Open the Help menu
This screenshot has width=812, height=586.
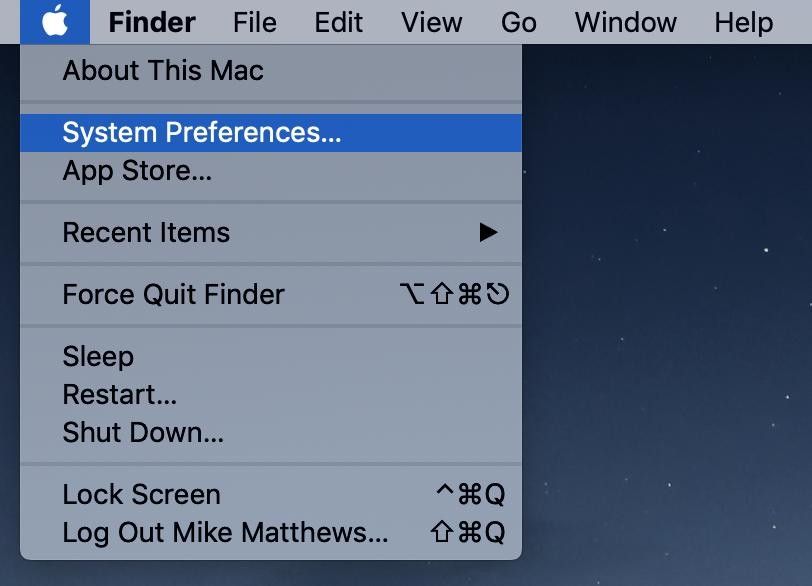click(x=743, y=22)
